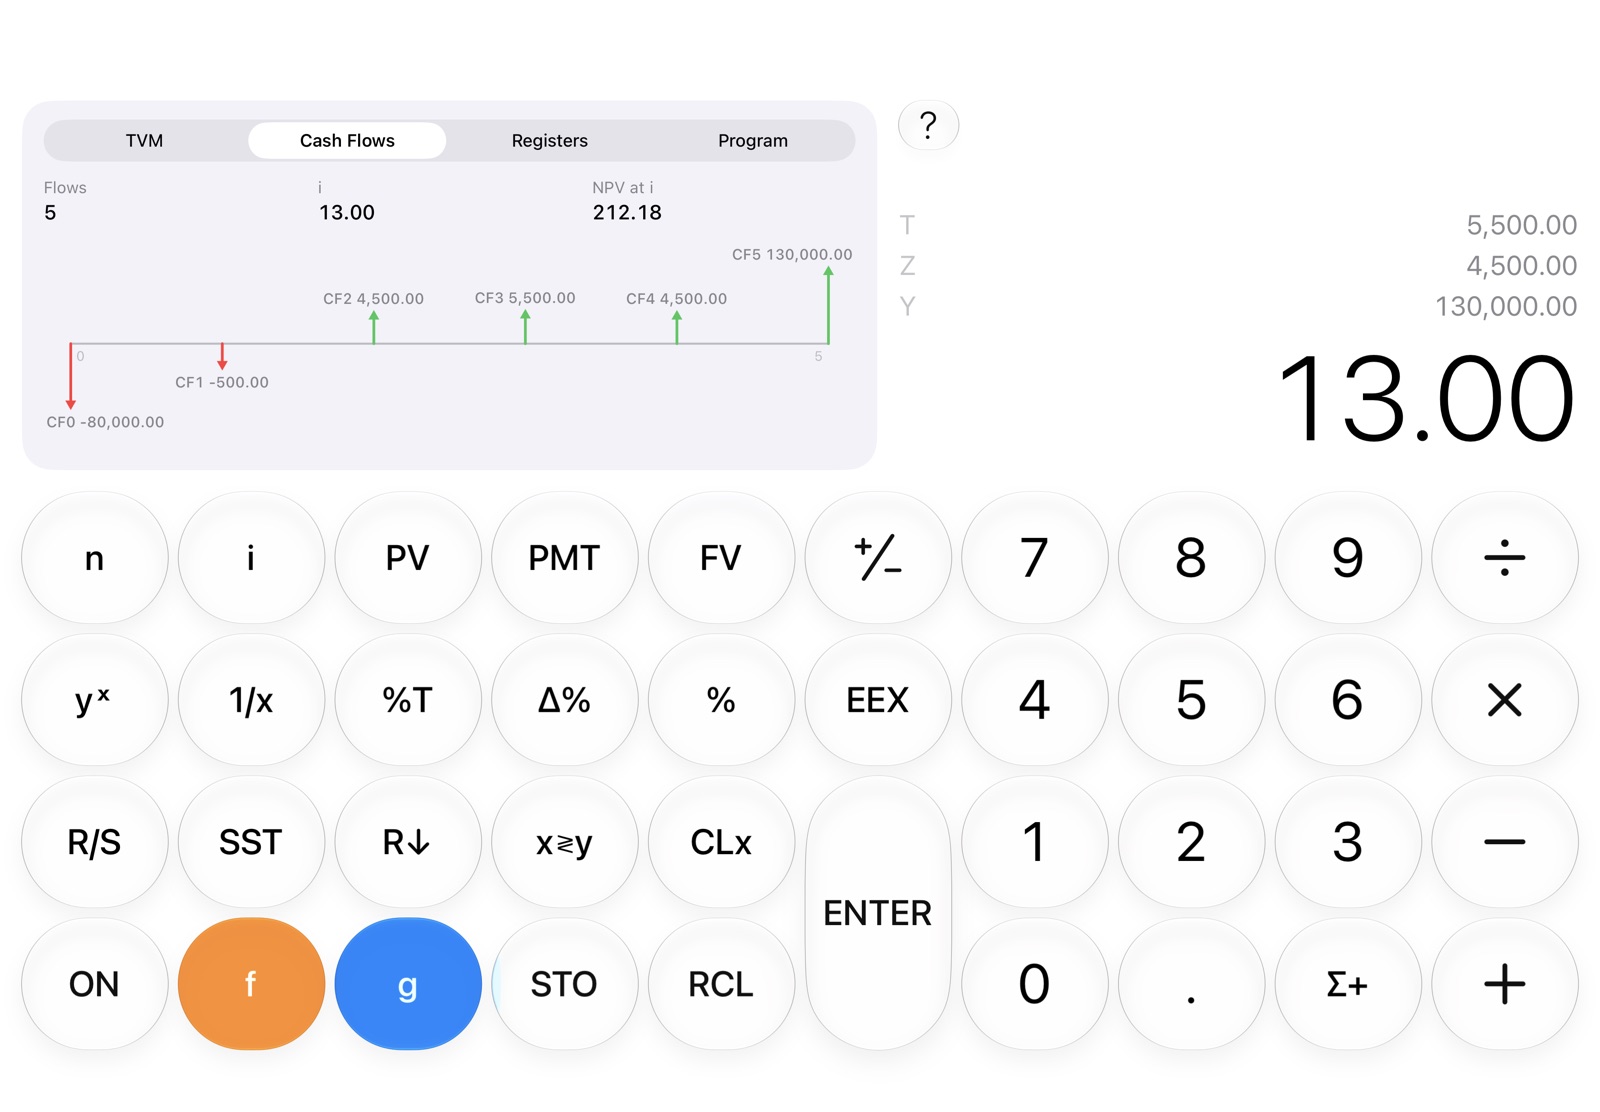Tap the digit 1 key

point(1034,842)
